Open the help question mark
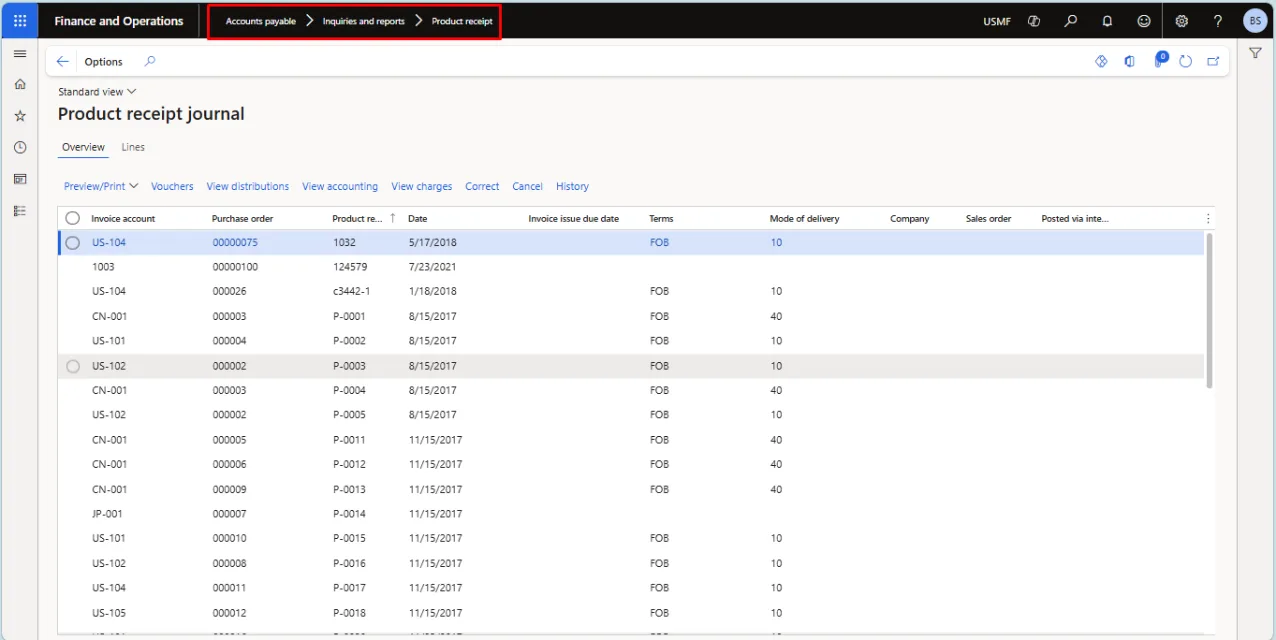Viewport: 1276px width, 640px height. [x=1218, y=21]
